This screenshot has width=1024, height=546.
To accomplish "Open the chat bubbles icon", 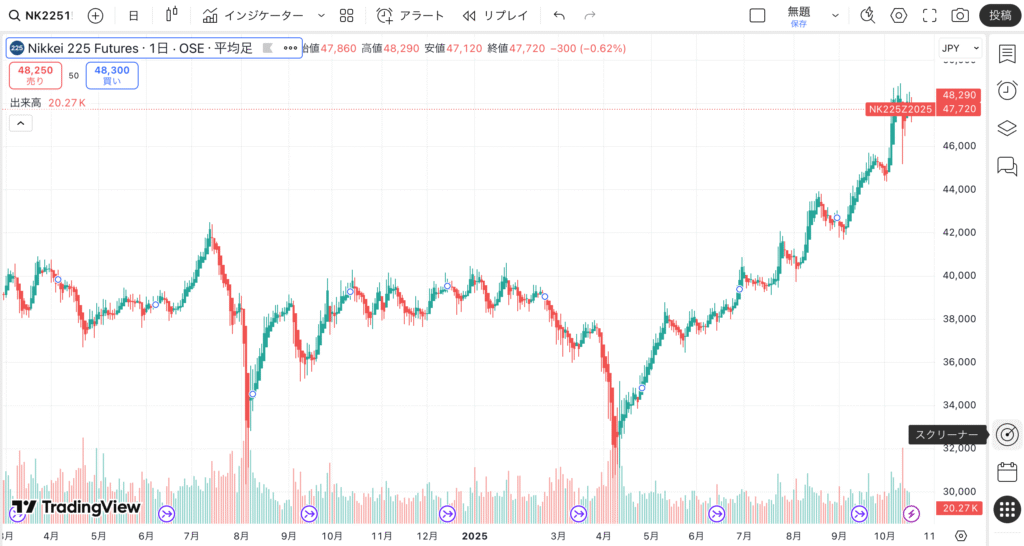I will click(1007, 166).
